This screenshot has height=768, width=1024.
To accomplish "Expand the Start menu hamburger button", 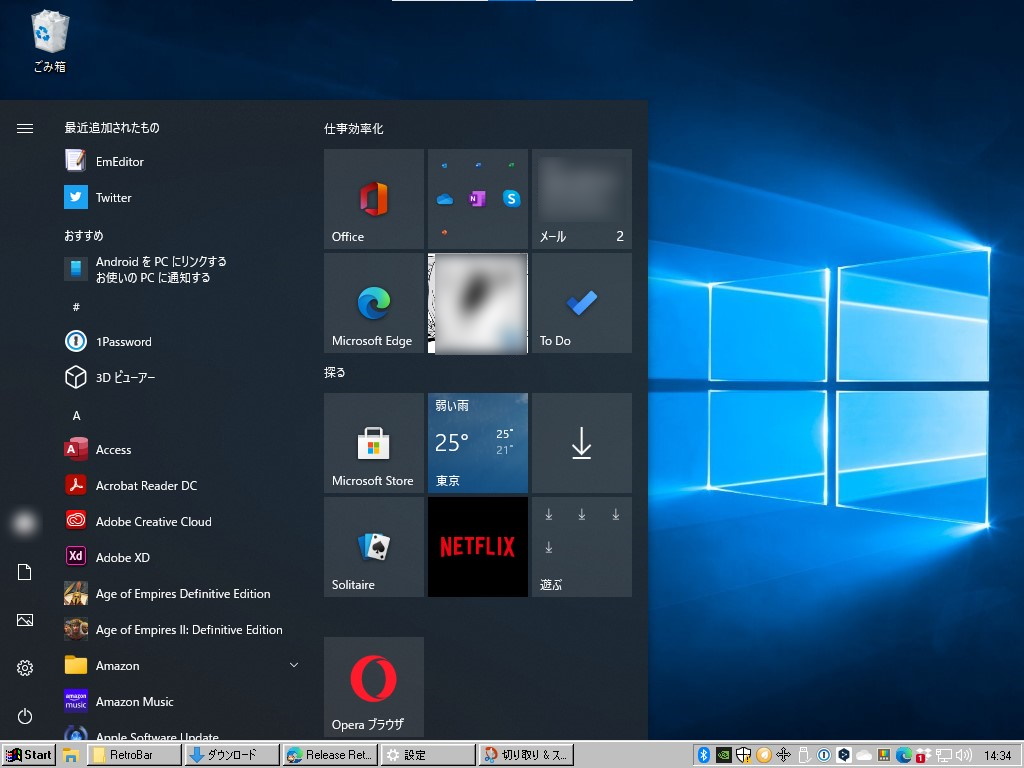I will click(x=25, y=128).
